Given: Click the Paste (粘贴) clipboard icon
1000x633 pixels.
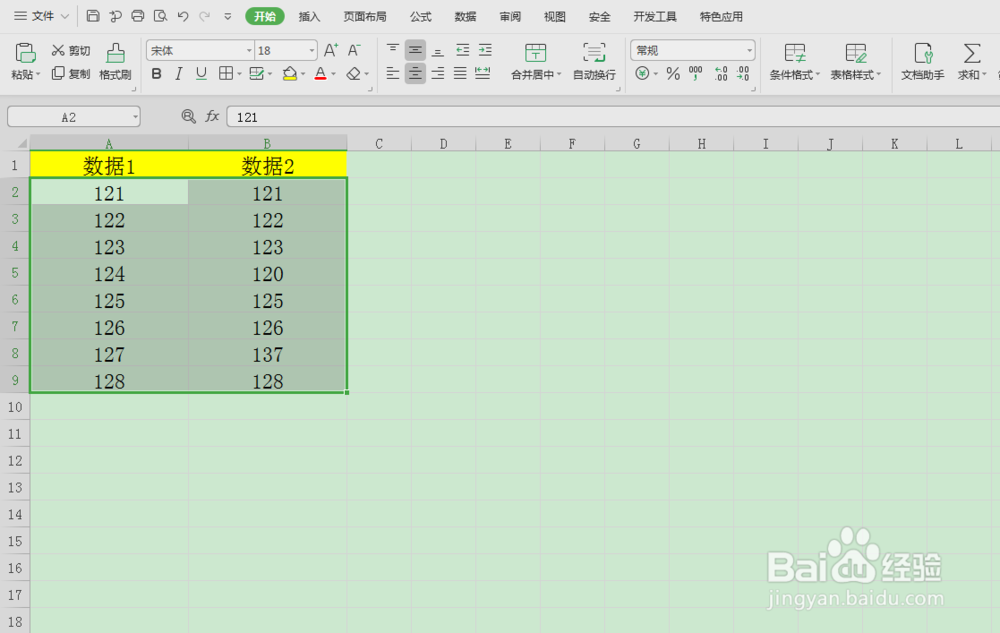Looking at the screenshot, I should 26,52.
